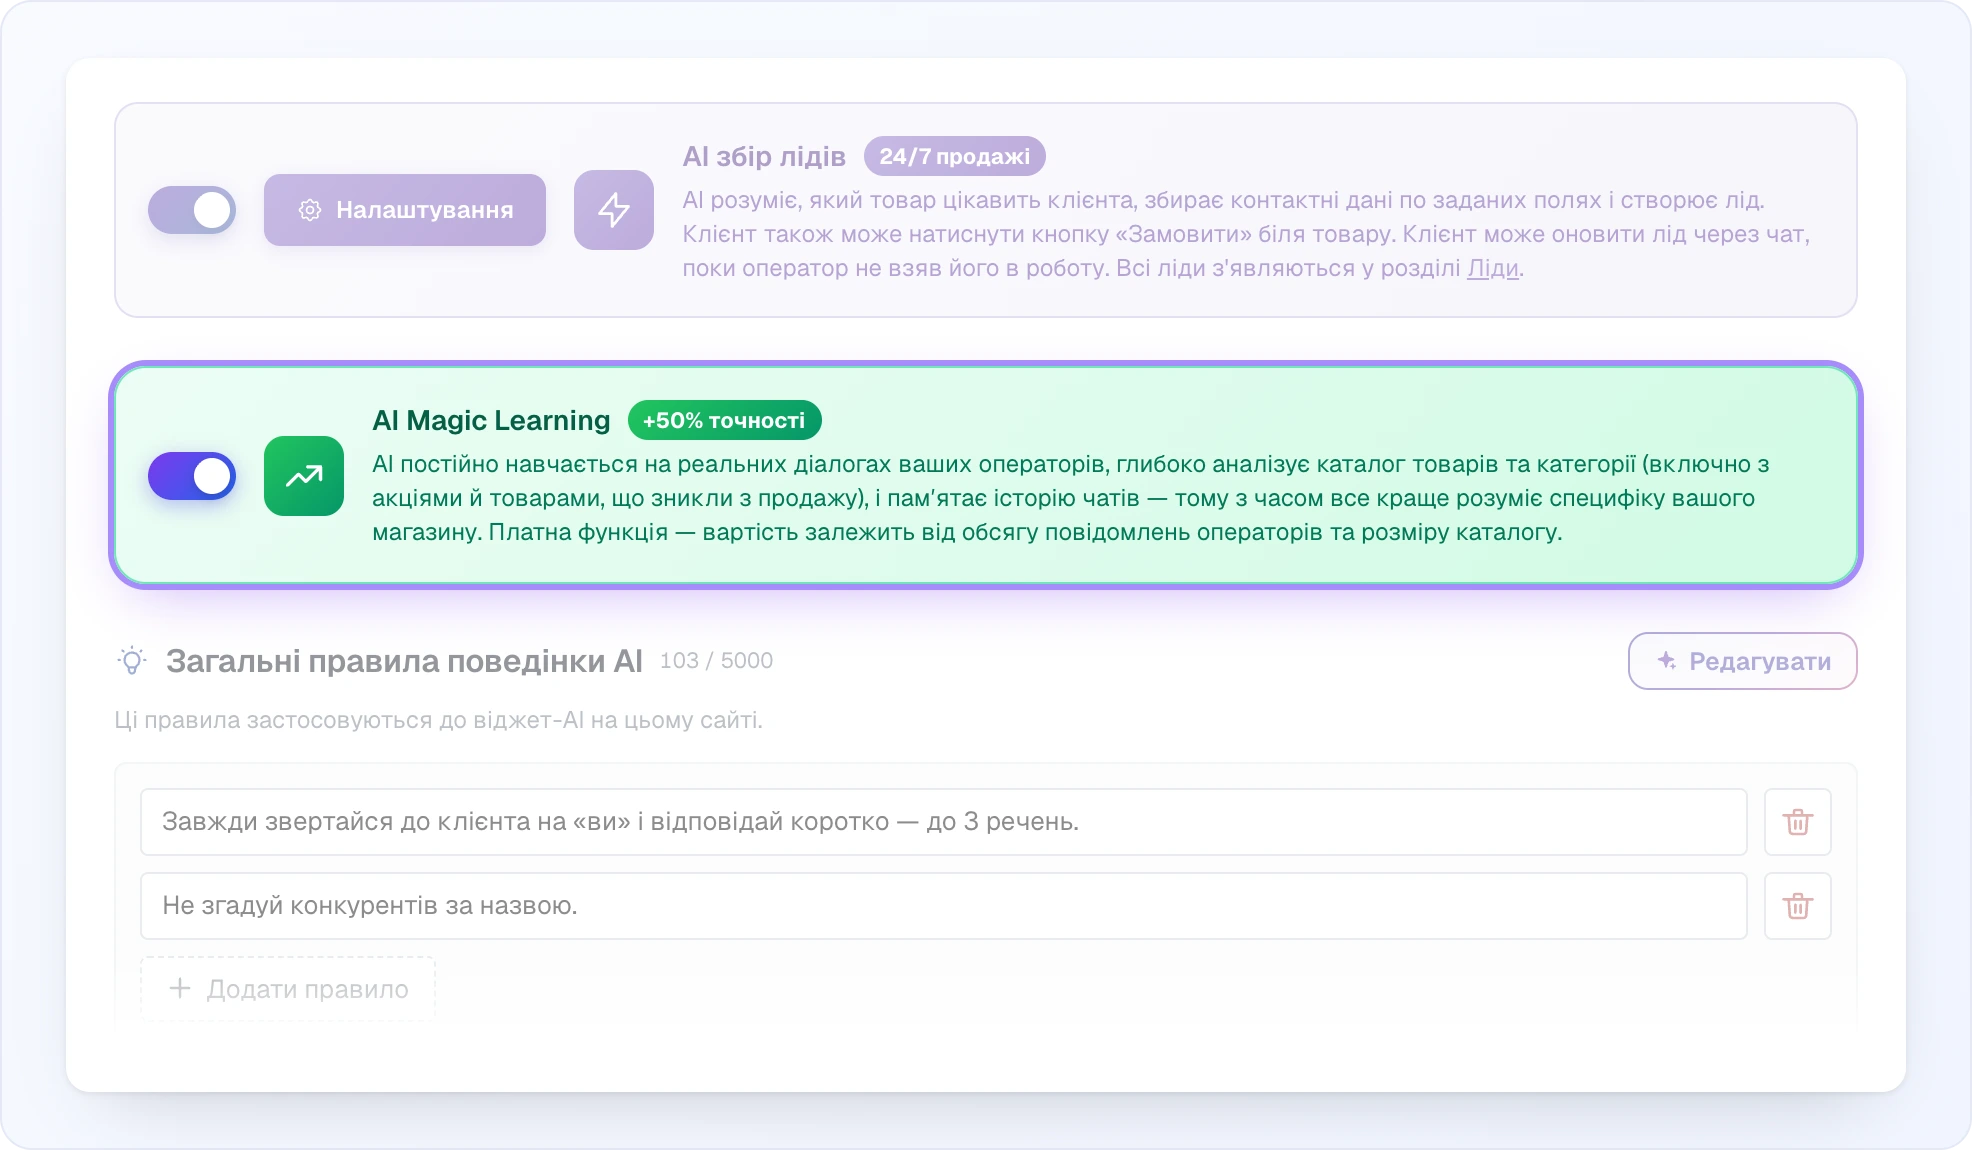Click the green trending chart icon

click(304, 476)
